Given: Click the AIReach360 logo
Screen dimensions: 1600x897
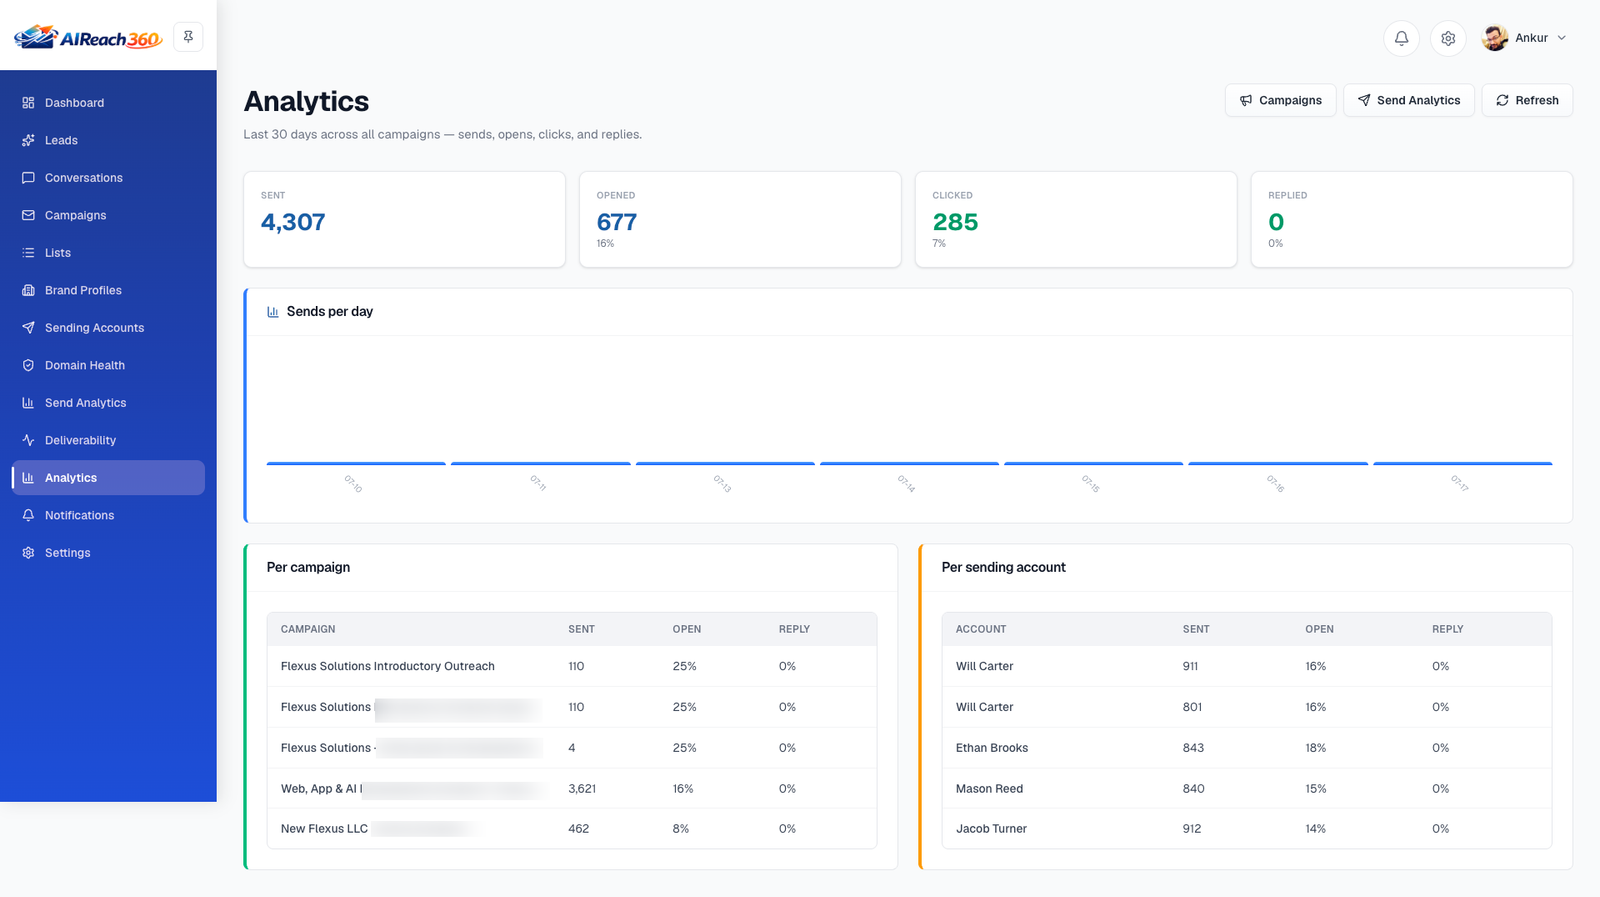Looking at the screenshot, I should [88, 37].
